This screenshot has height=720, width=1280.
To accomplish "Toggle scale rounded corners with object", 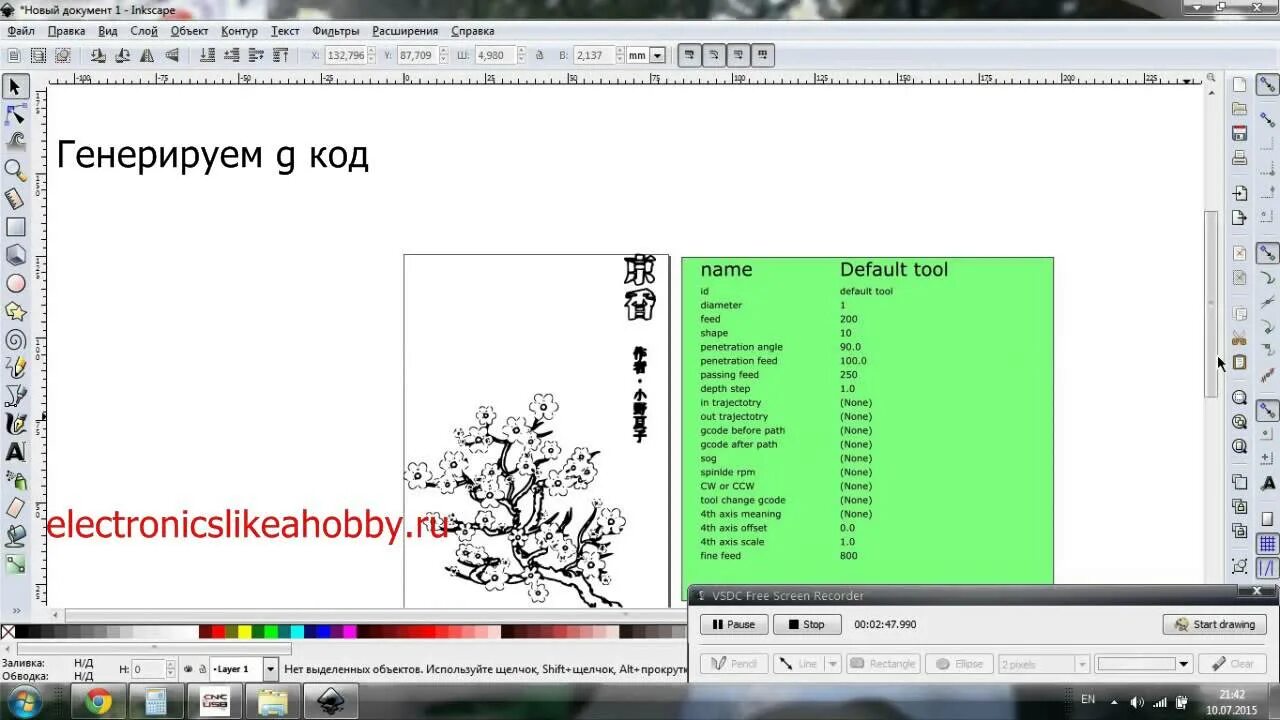I will (x=714, y=56).
